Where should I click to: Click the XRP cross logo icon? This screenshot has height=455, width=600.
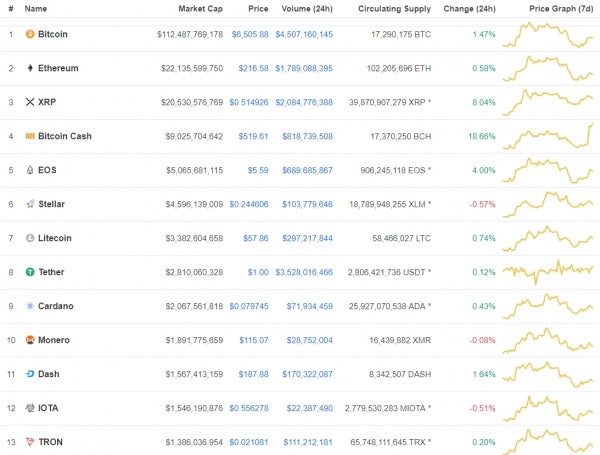pyautogui.click(x=30, y=102)
